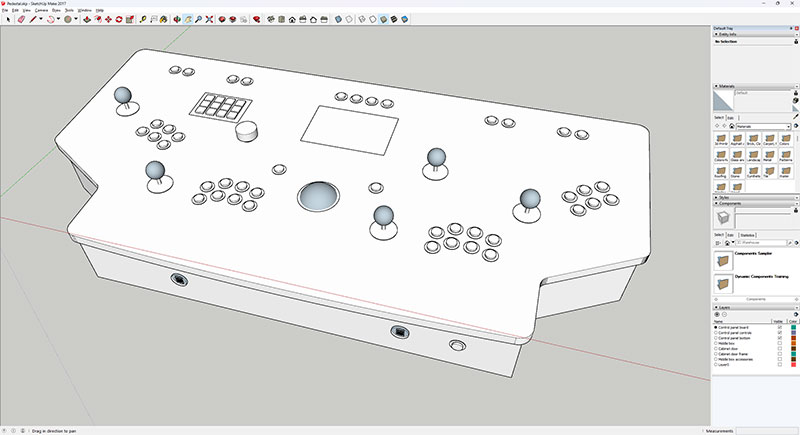Select the Tape Measure tool

[143, 19]
